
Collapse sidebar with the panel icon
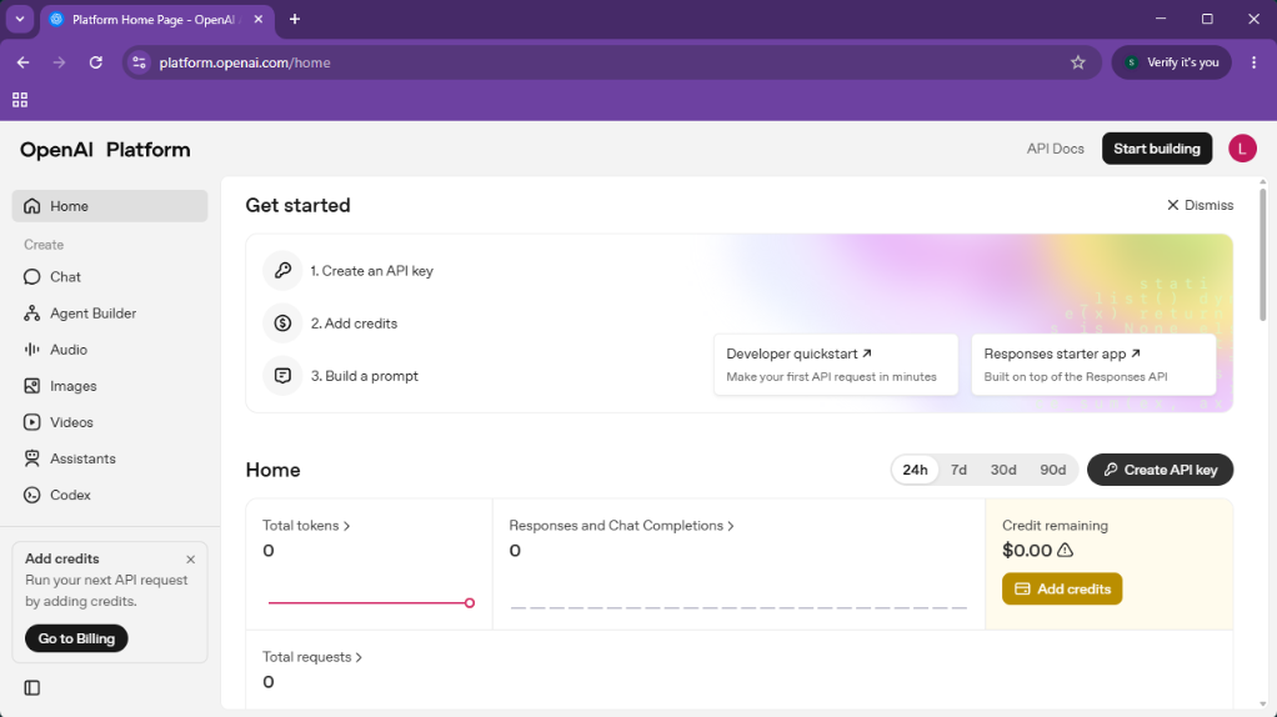click(32, 688)
